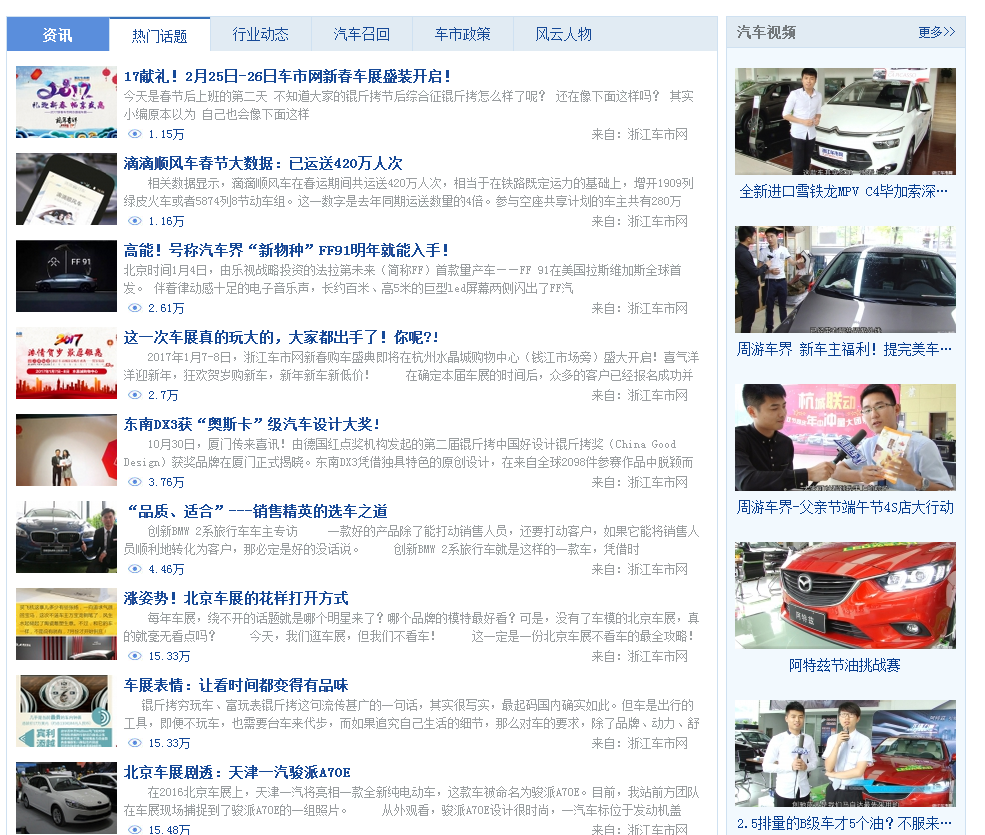Viewport: 985px width, 835px height.
Task: Open article 高能 号称汽车界新物种 FF91
Action: (286, 251)
